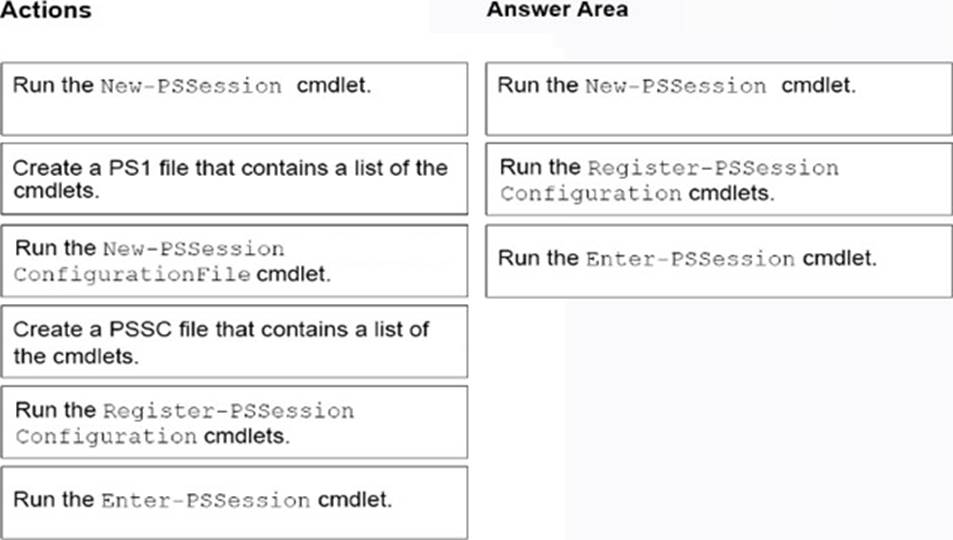The height and width of the screenshot is (540, 953).
Task: Select Enter-PSSession cmdlet box in Actions list
Action: [235, 502]
